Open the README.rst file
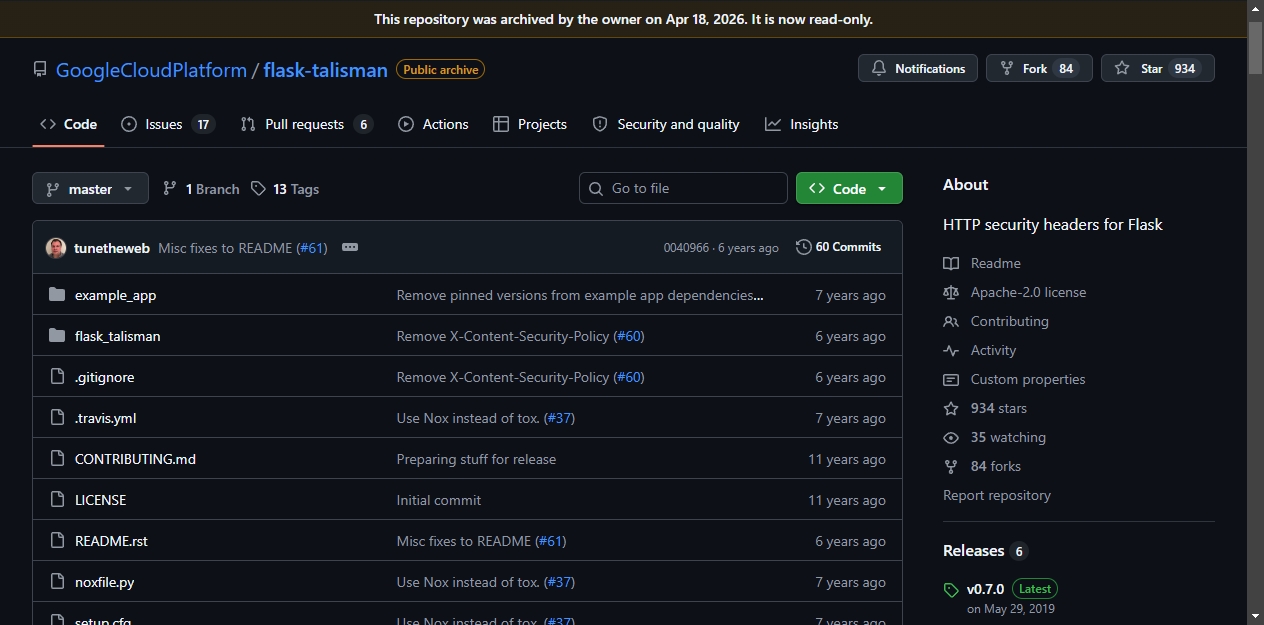This screenshot has width=1264, height=625. 111,541
